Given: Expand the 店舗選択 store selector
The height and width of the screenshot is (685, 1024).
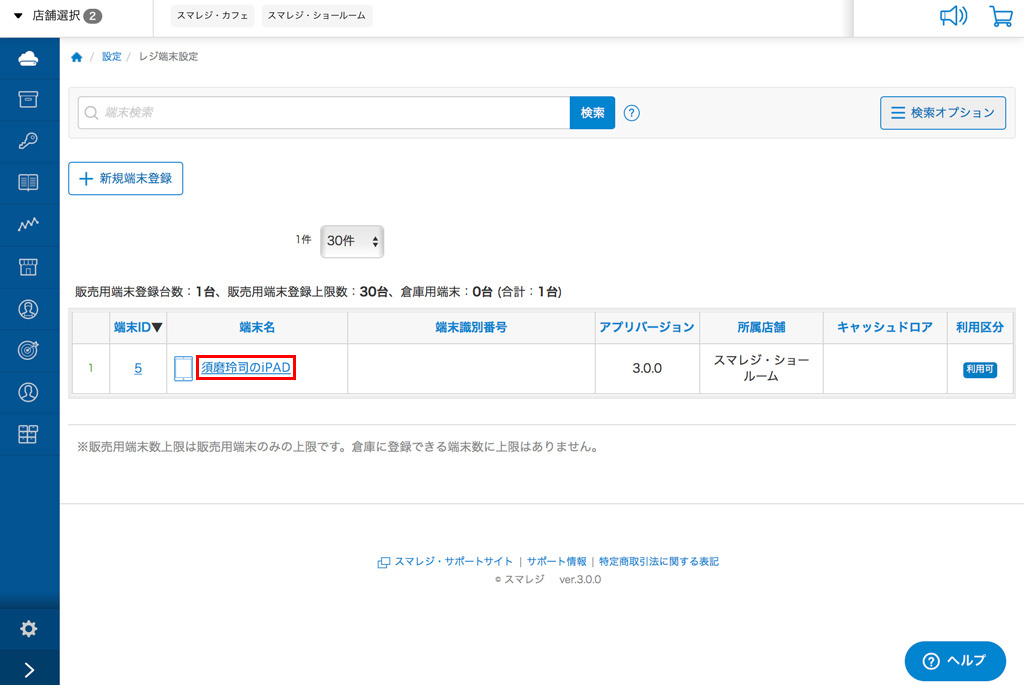Looking at the screenshot, I should 58,16.
